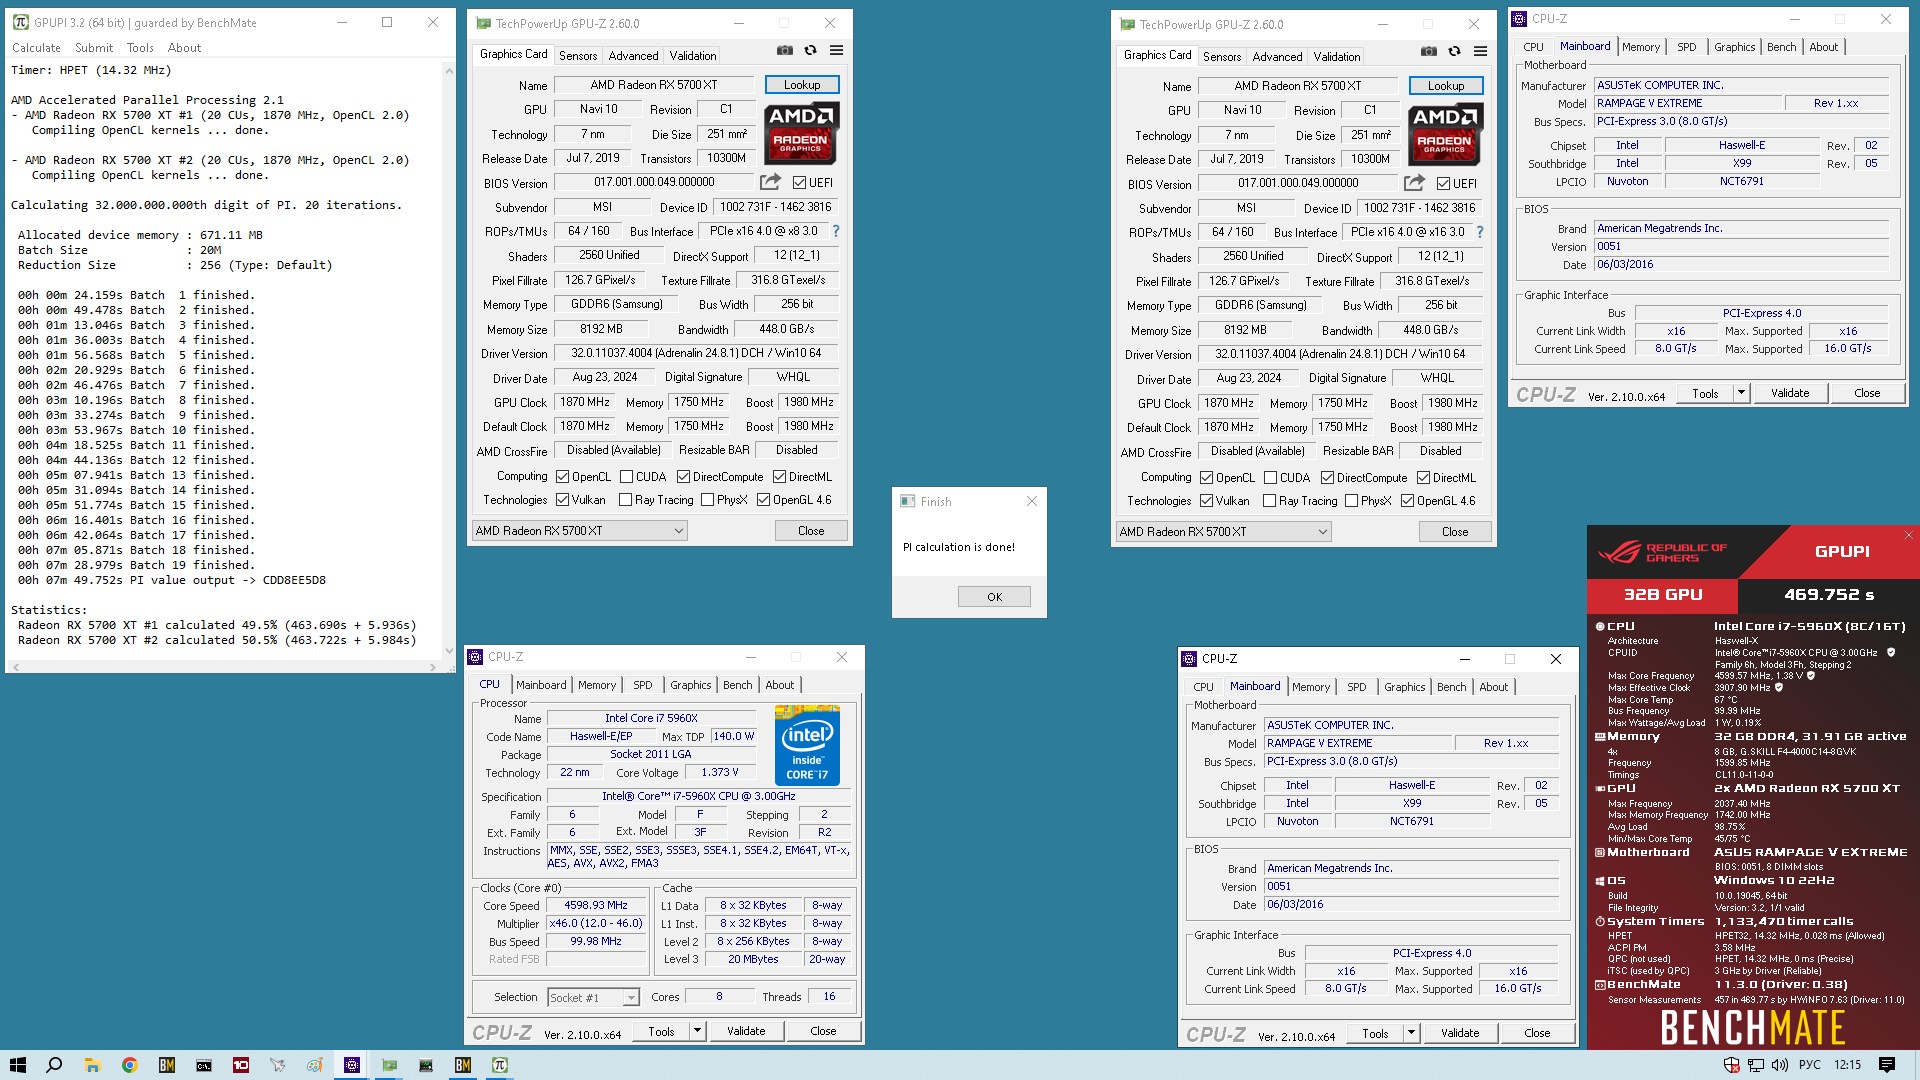
Task: Toggle the DirectCompute checkbox in the left GPU-Z window
Action: (x=684, y=477)
